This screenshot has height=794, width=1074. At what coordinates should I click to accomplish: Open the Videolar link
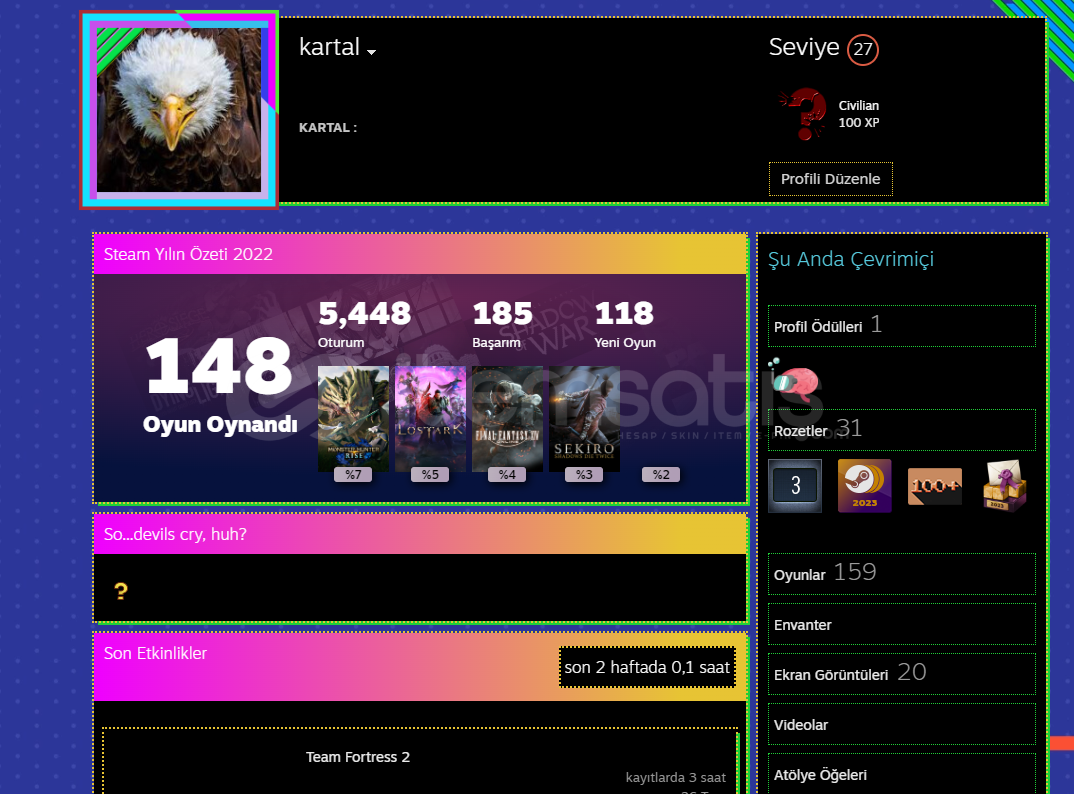901,724
